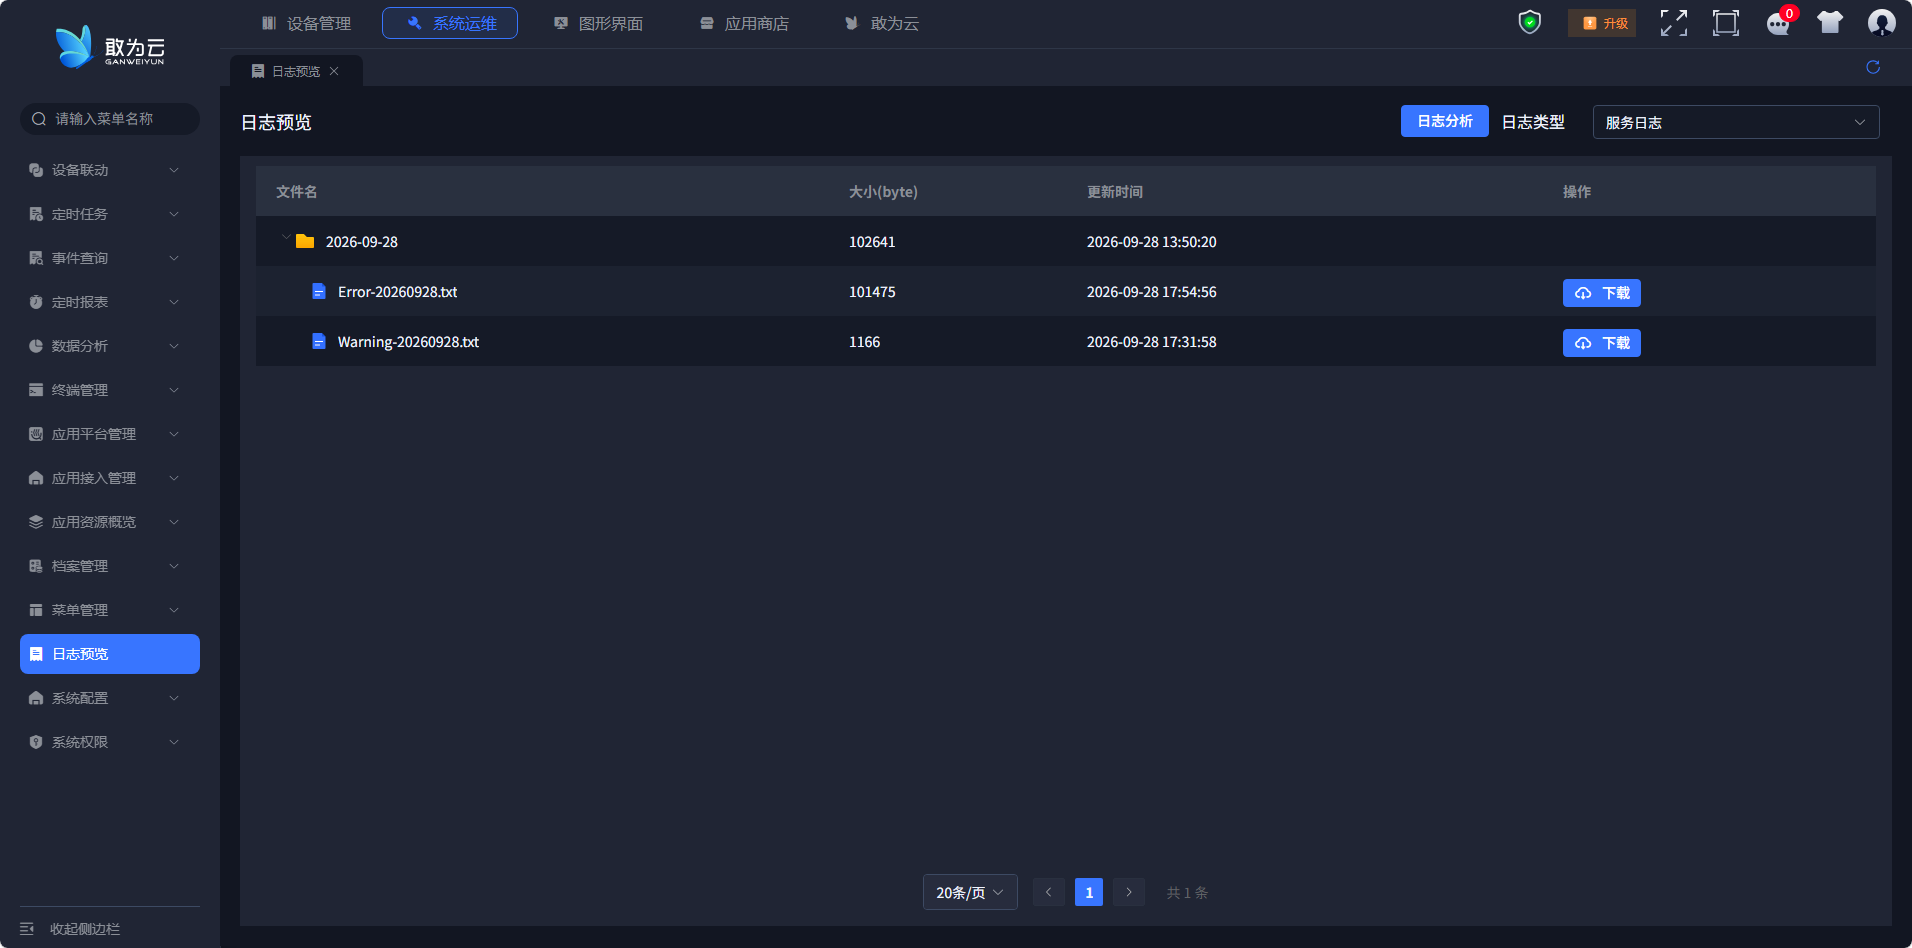Open the message notifications bubble icon

click(1779, 23)
